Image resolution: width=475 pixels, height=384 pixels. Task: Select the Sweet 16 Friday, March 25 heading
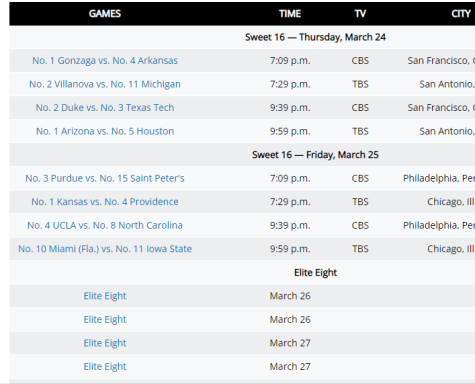(315, 155)
